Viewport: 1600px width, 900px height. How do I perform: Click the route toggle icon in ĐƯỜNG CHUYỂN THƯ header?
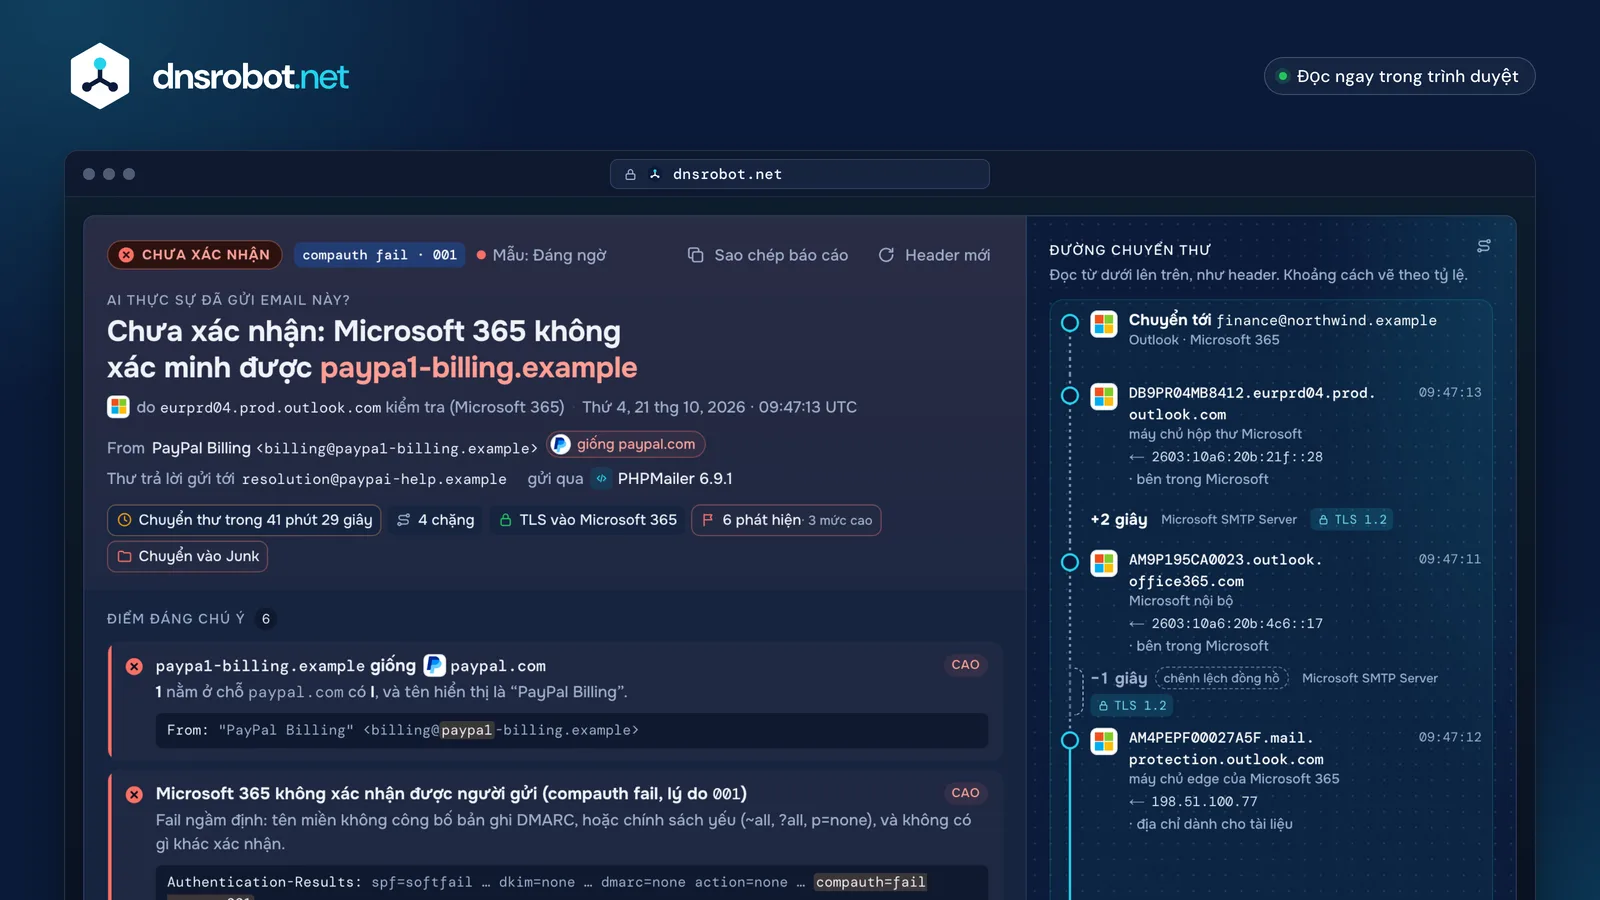[1484, 246]
